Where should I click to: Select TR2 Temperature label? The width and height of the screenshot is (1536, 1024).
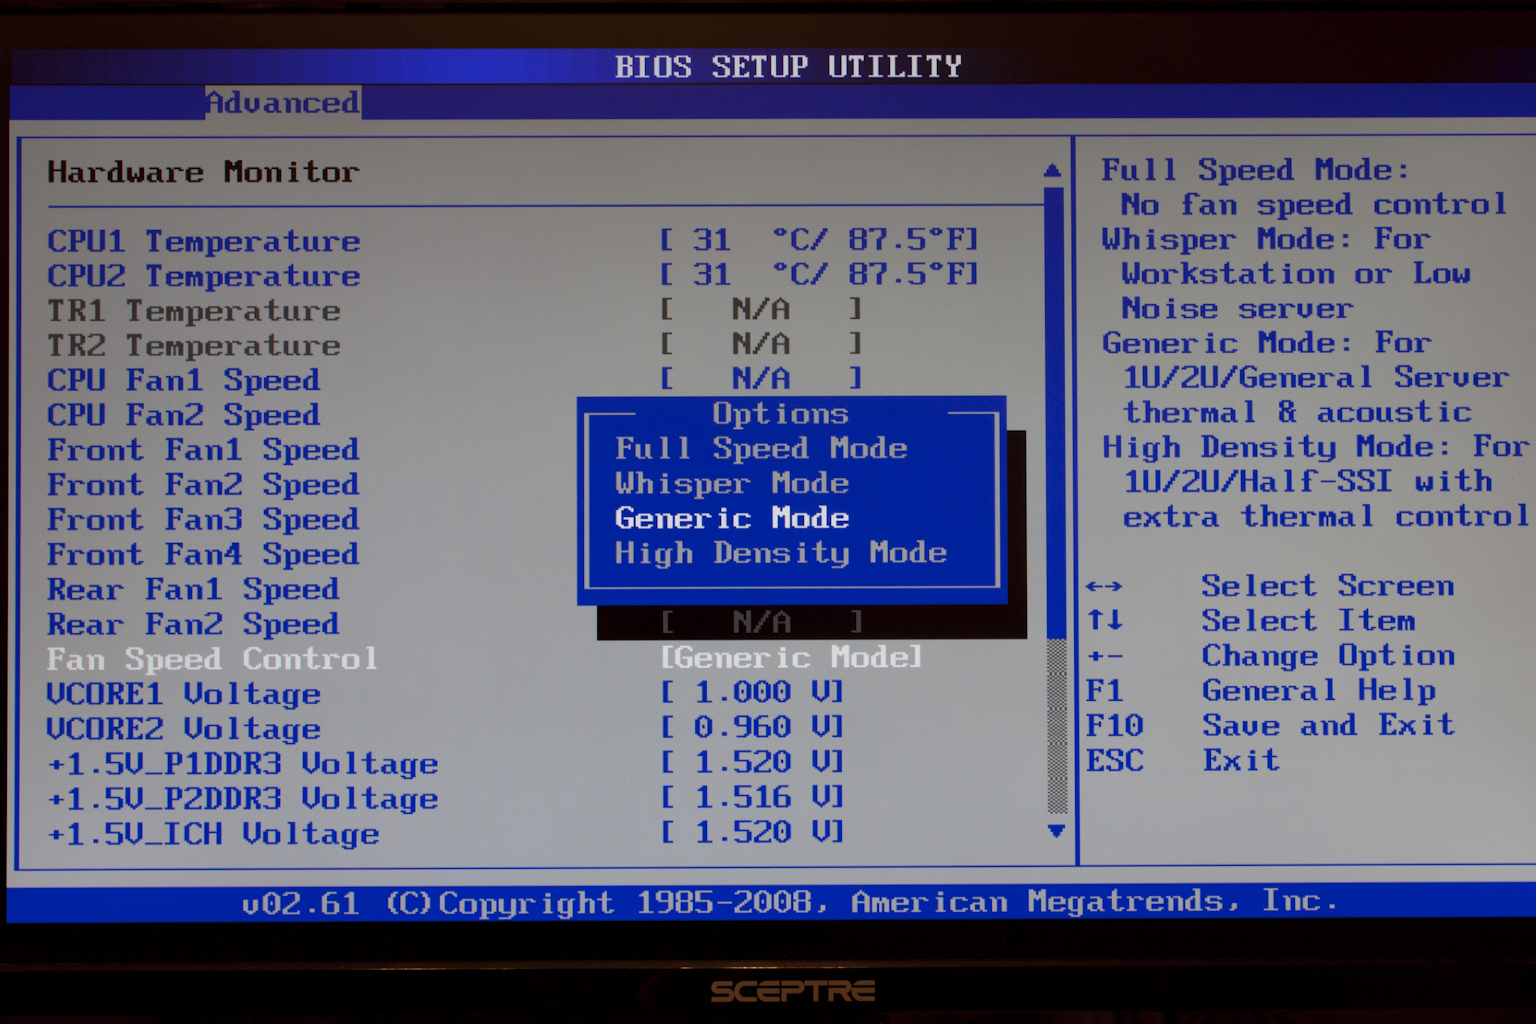point(194,346)
